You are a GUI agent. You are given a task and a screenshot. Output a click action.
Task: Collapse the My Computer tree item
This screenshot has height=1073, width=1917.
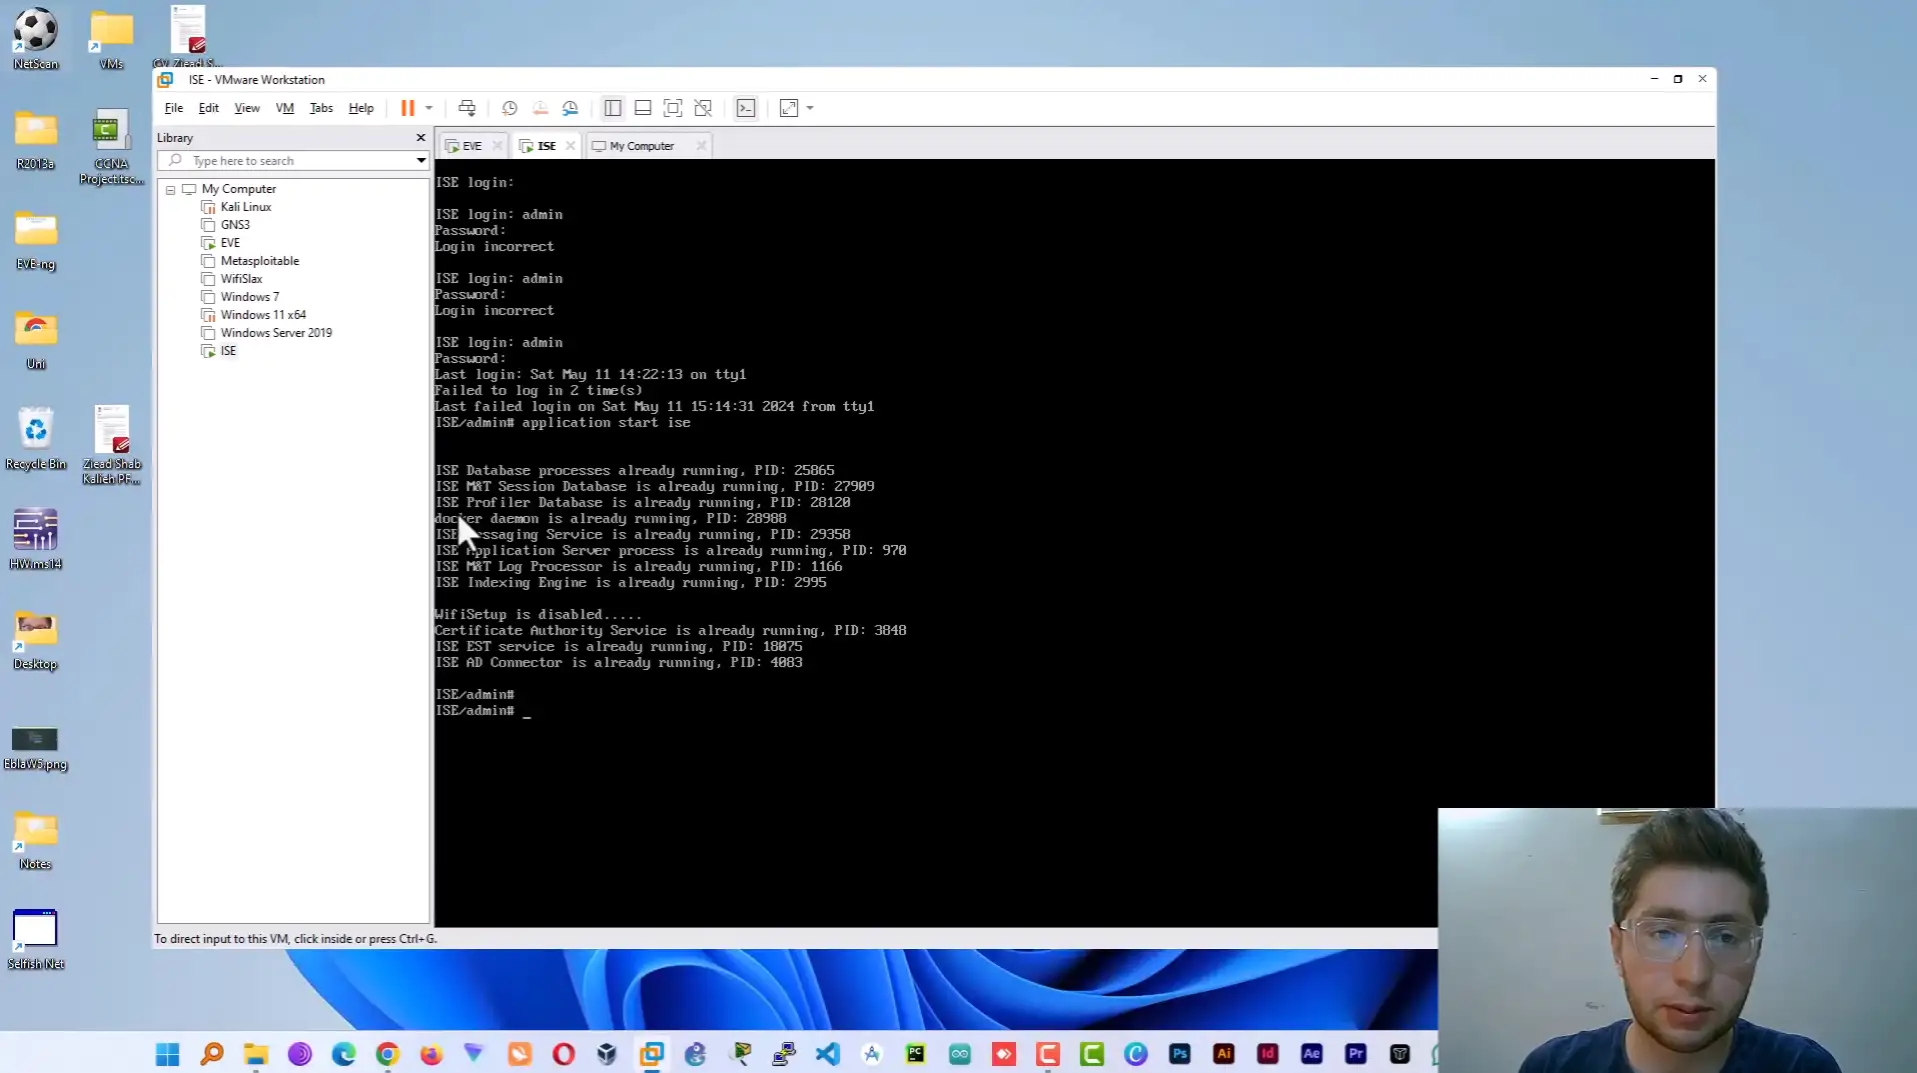pyautogui.click(x=170, y=190)
